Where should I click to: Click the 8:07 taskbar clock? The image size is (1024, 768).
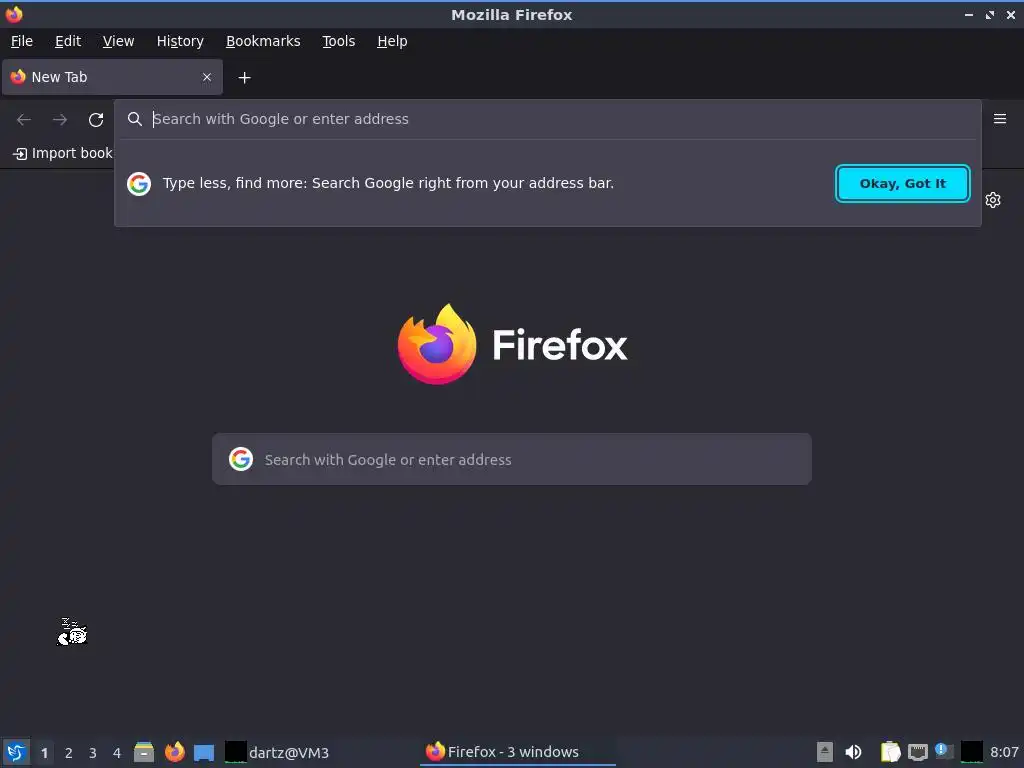(1004, 752)
